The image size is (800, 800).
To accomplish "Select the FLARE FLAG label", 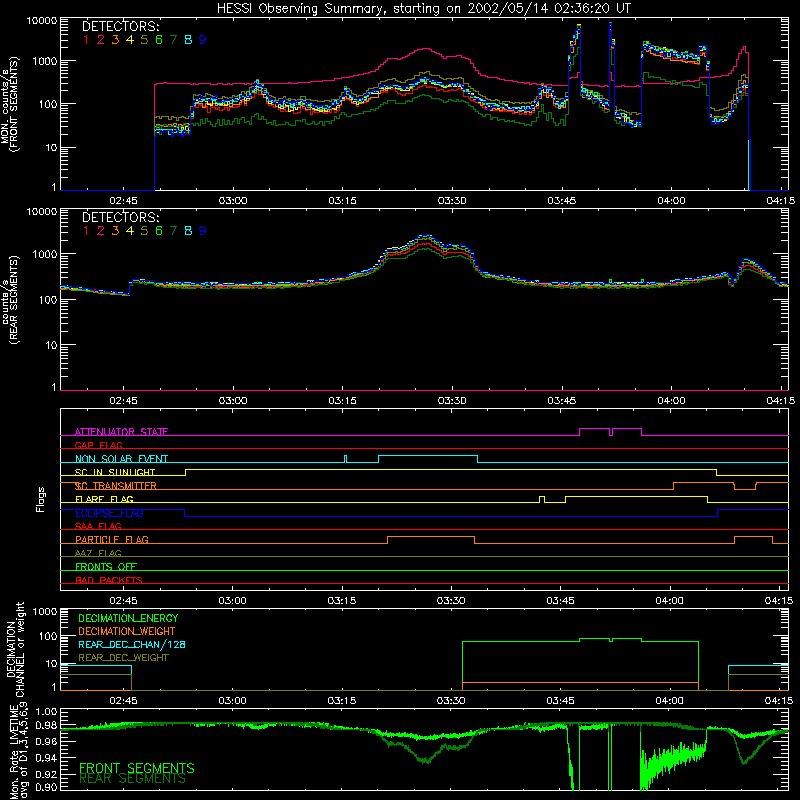I will [104, 499].
